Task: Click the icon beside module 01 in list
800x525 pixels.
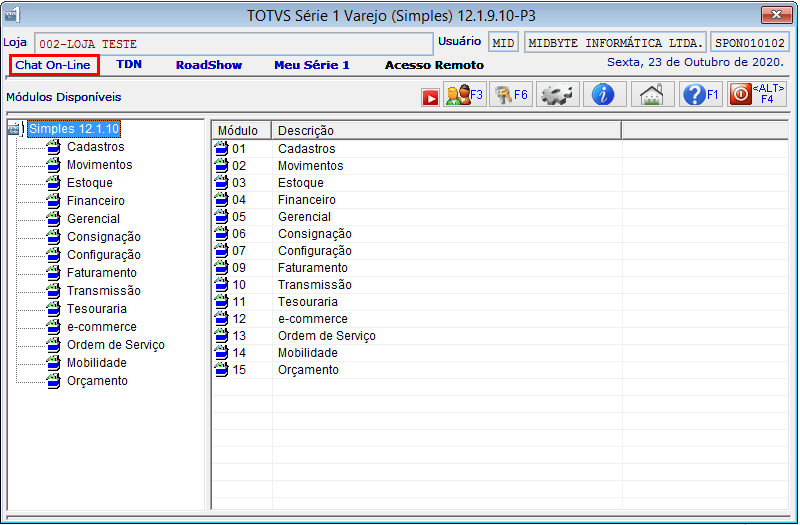Action: (221, 148)
